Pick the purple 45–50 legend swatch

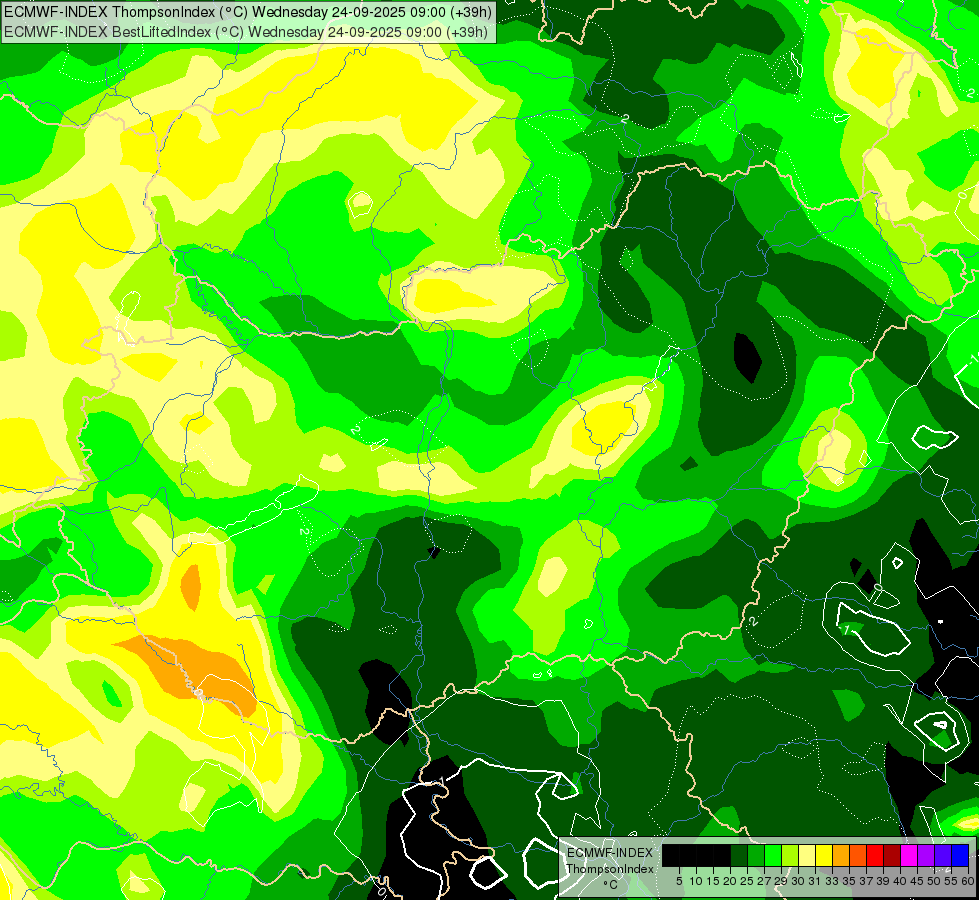click(x=926, y=855)
